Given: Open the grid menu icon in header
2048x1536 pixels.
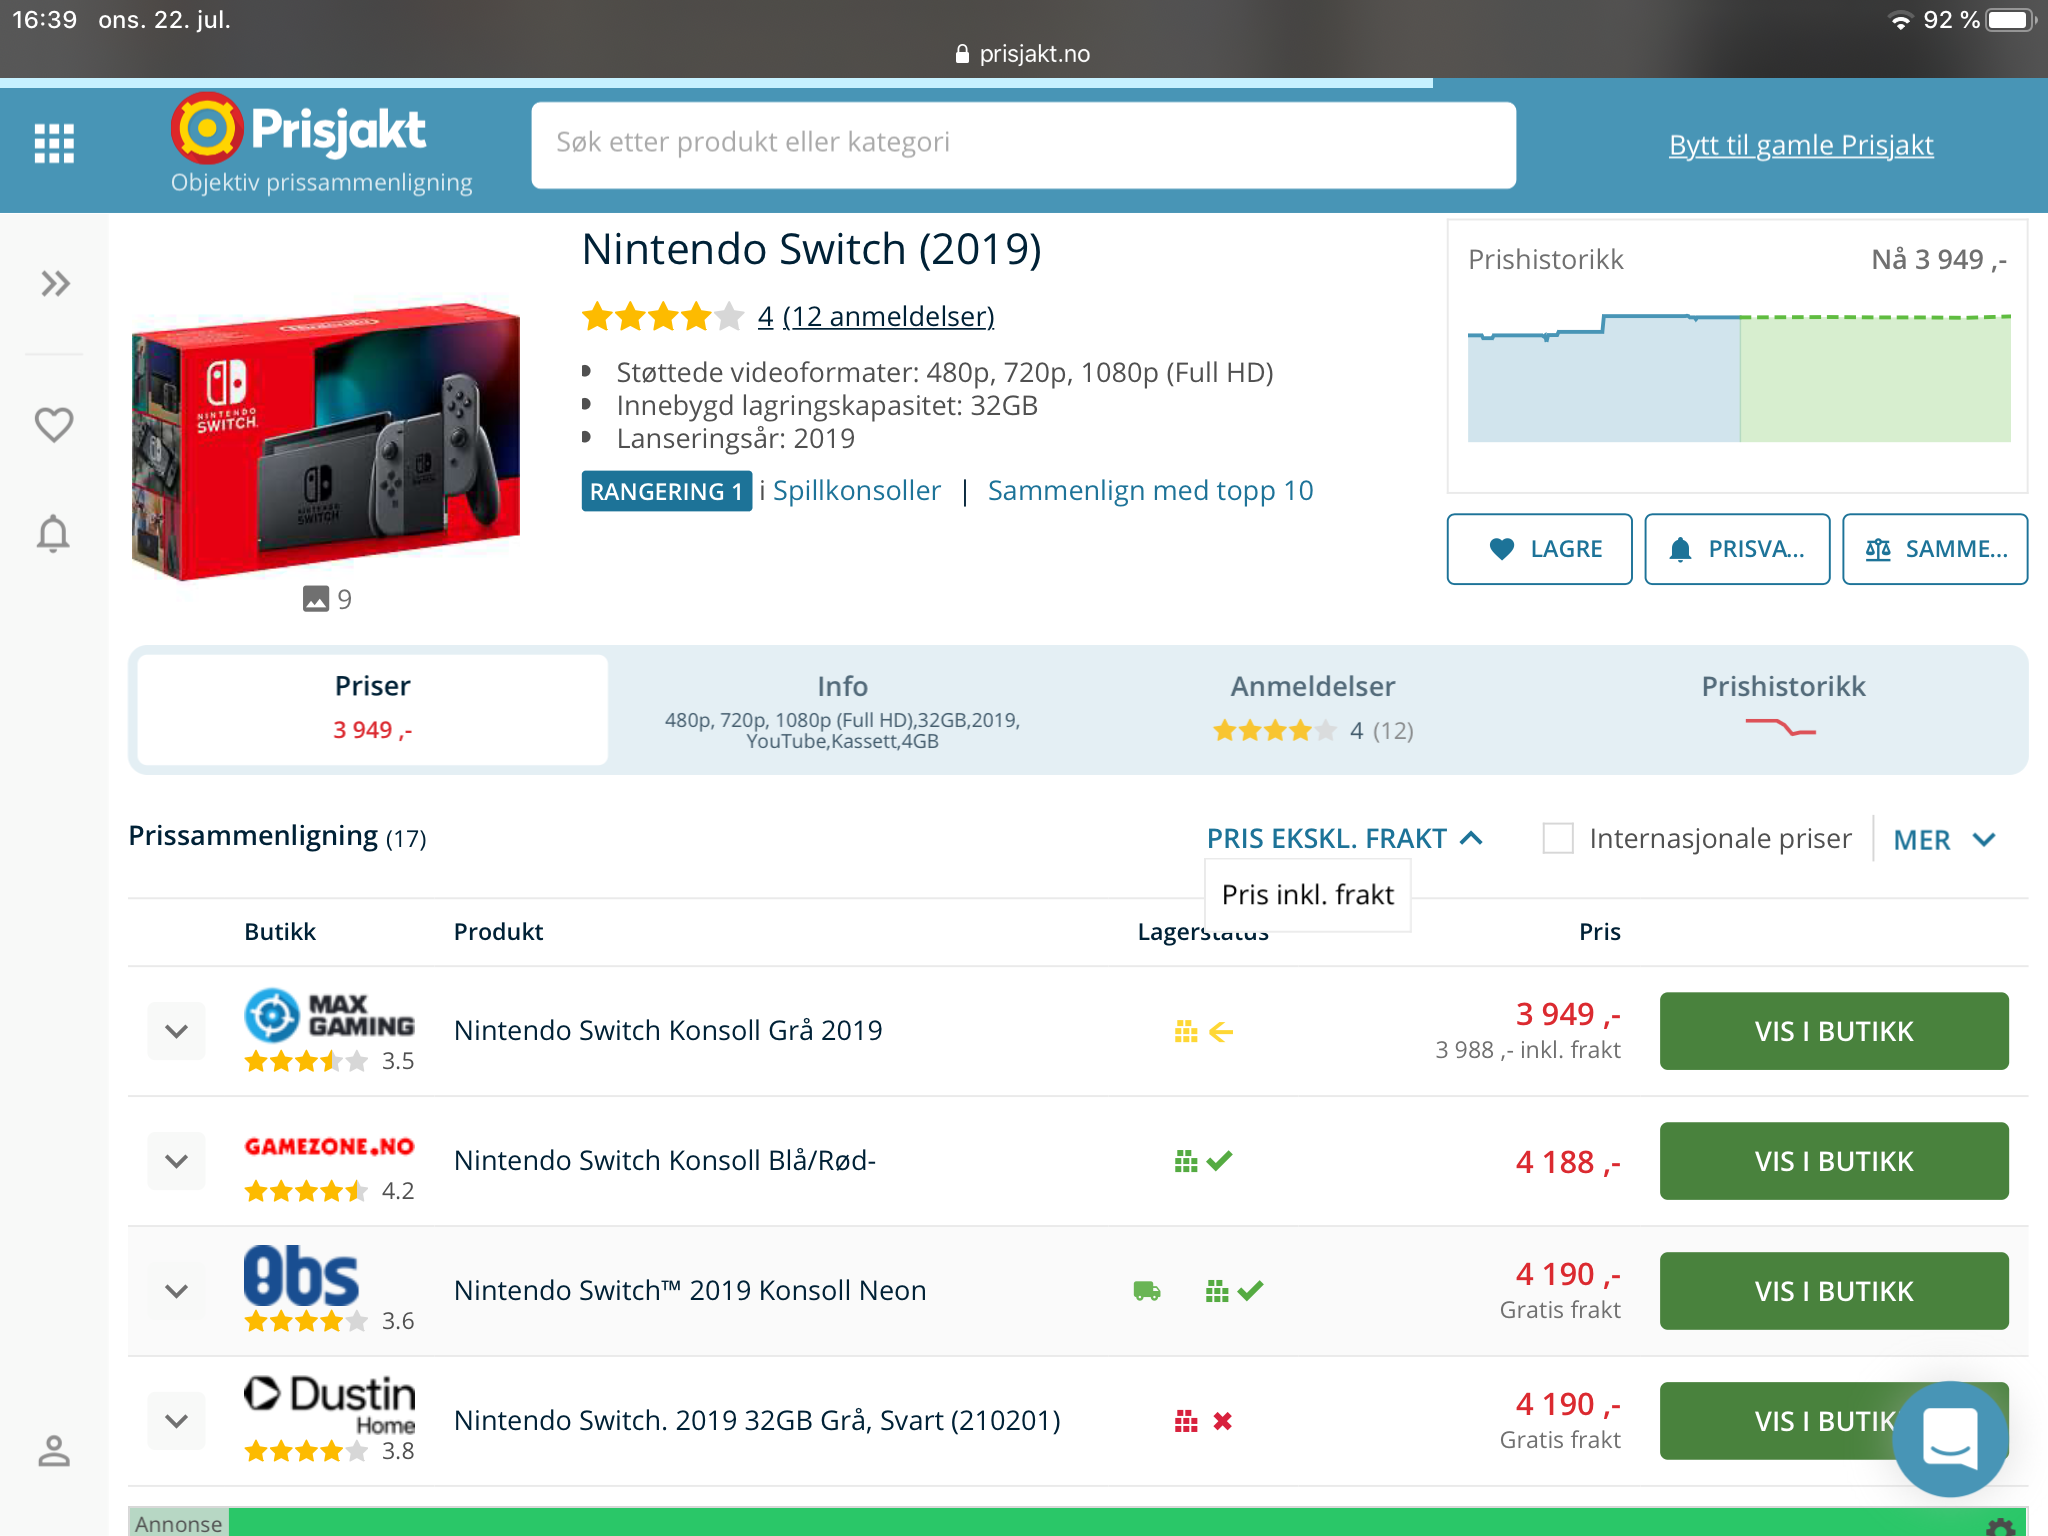Looking at the screenshot, I should click(x=54, y=143).
